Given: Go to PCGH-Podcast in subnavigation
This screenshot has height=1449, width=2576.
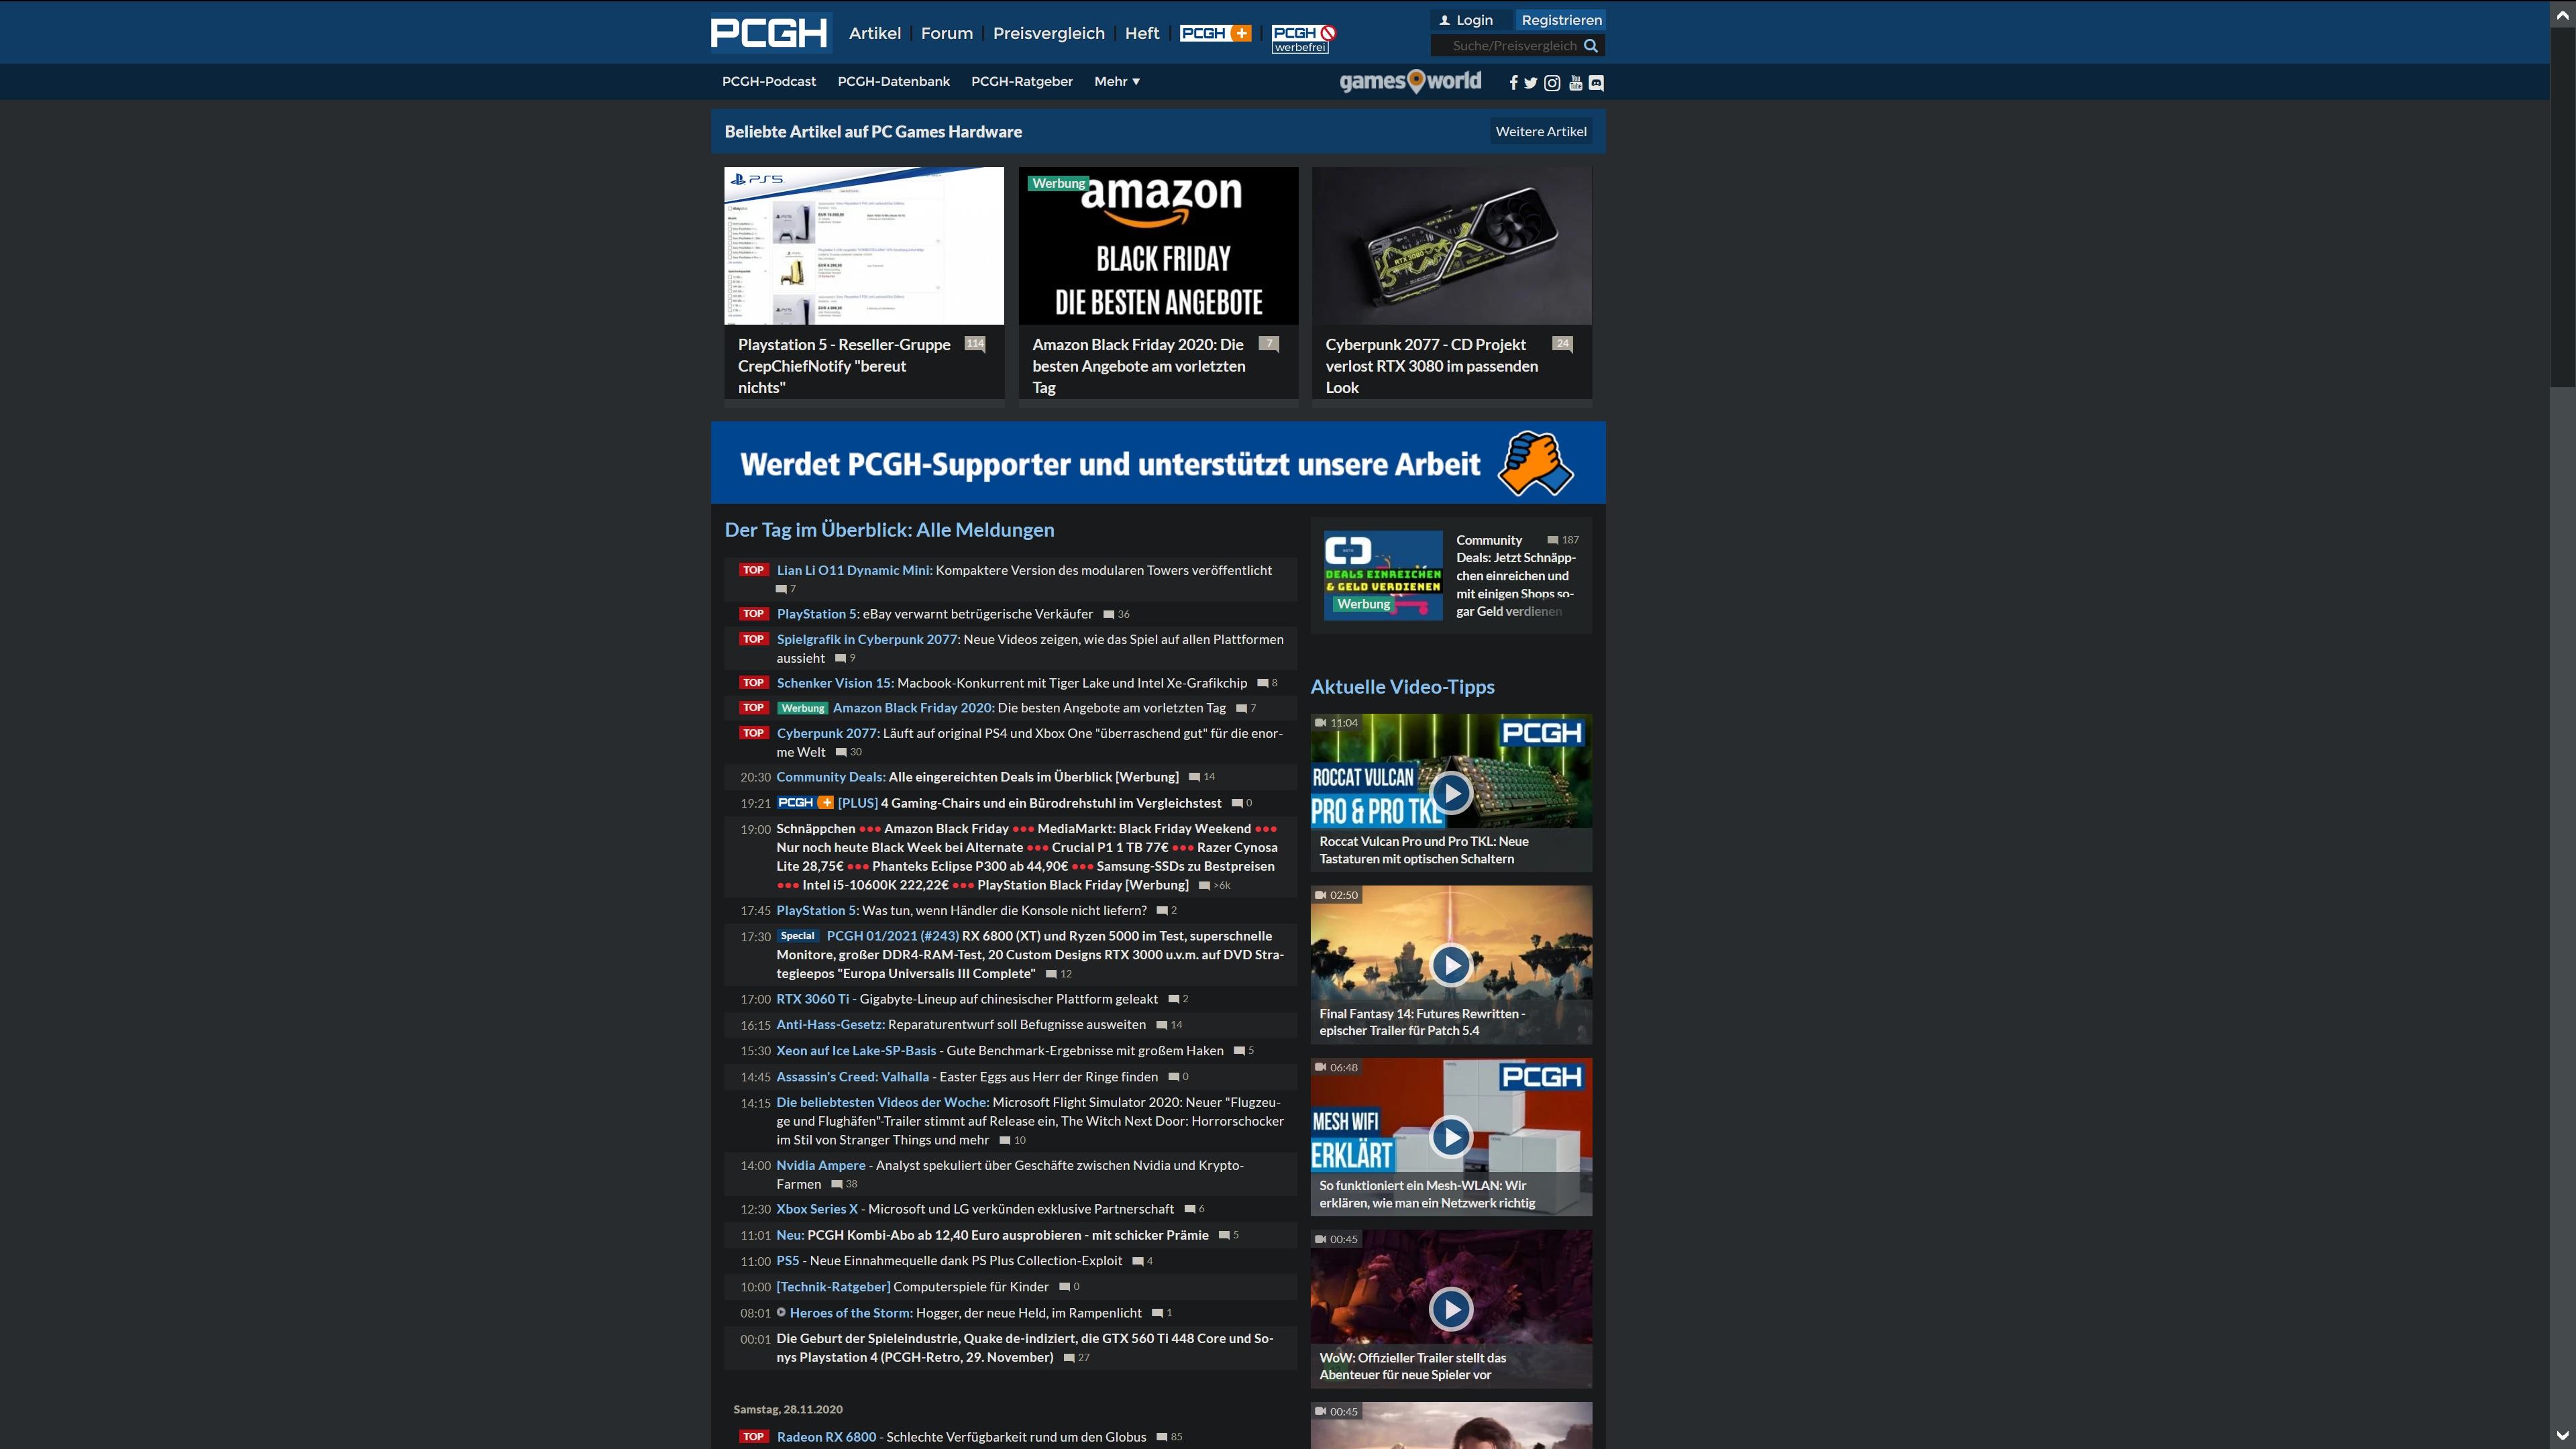Looking at the screenshot, I should pos(769,82).
